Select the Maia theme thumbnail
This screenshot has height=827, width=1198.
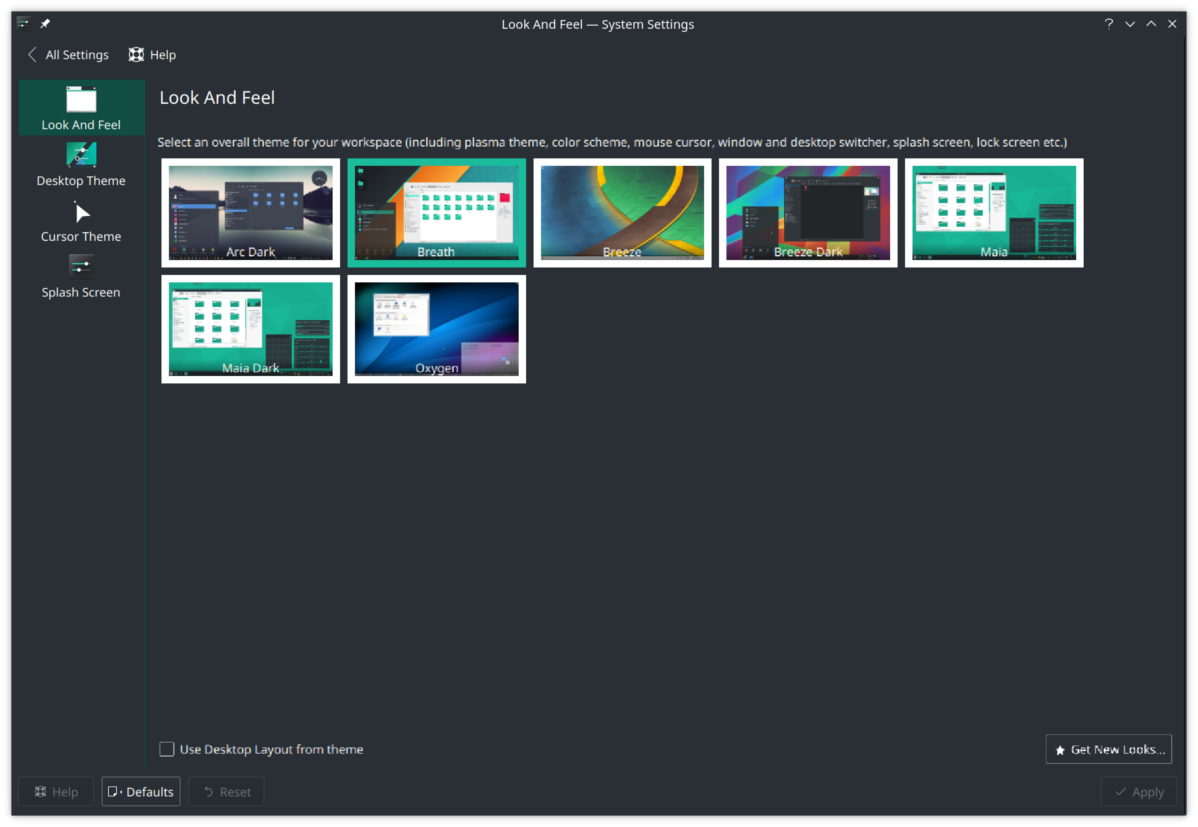(994, 212)
